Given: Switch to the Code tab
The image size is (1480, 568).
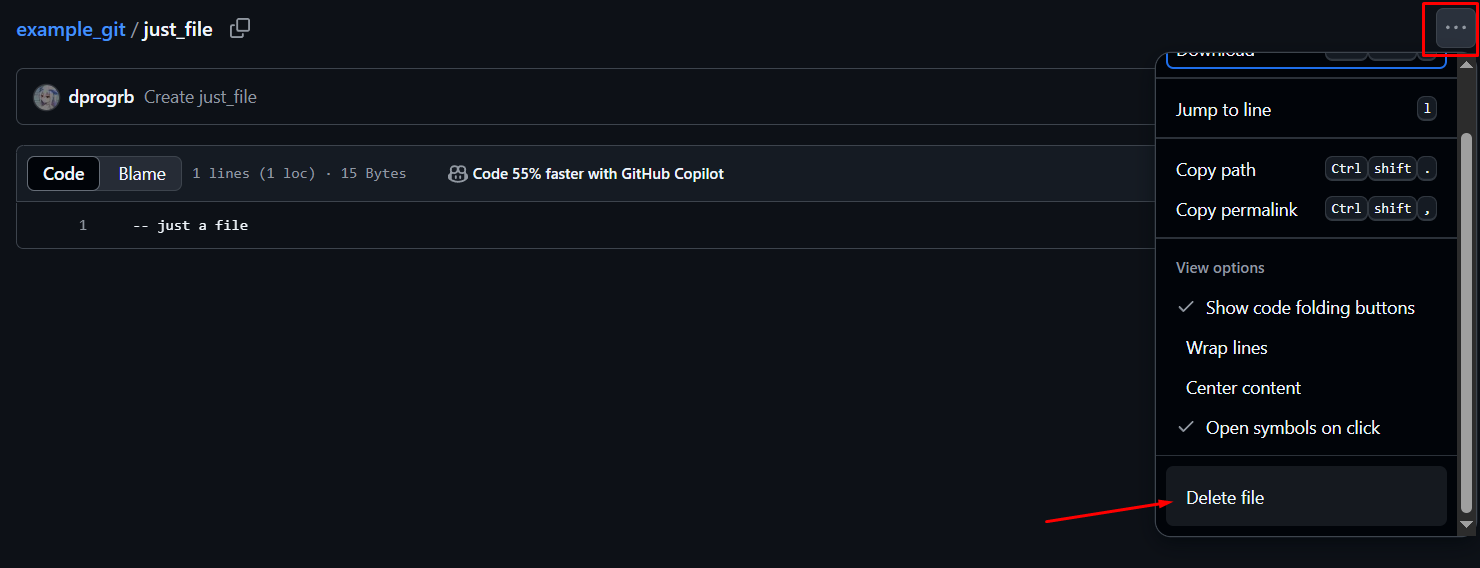Looking at the screenshot, I should [63, 174].
